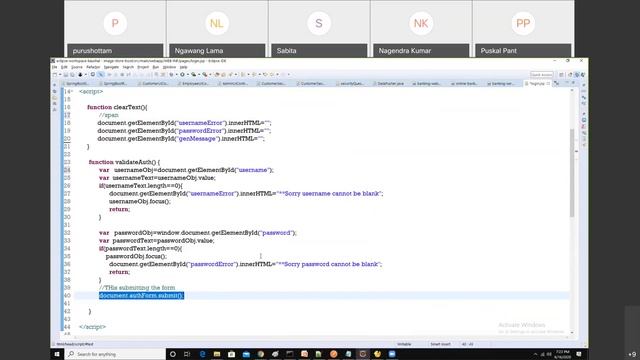The image size is (640, 360).
Task: Click on function validateAuth line
Action: [x=124, y=162]
